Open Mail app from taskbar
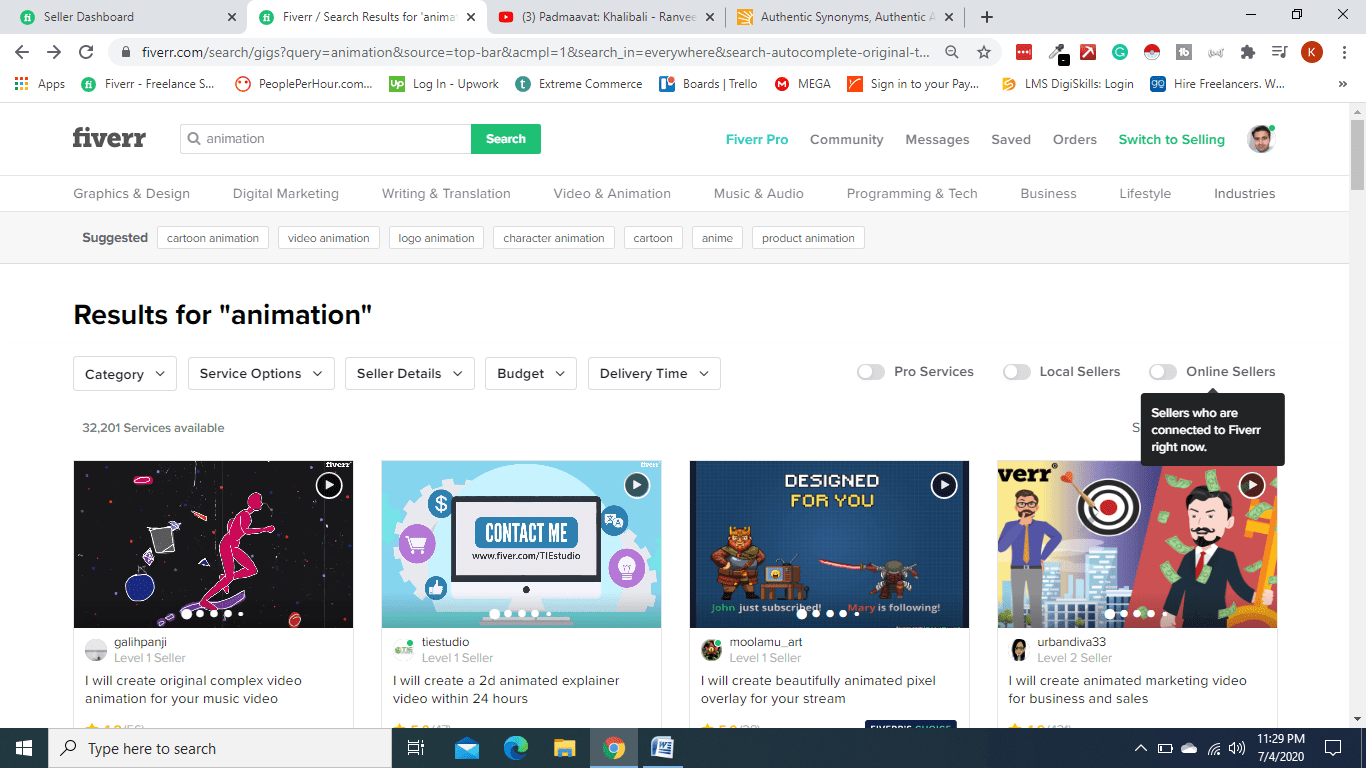This screenshot has width=1366, height=768. point(467,748)
